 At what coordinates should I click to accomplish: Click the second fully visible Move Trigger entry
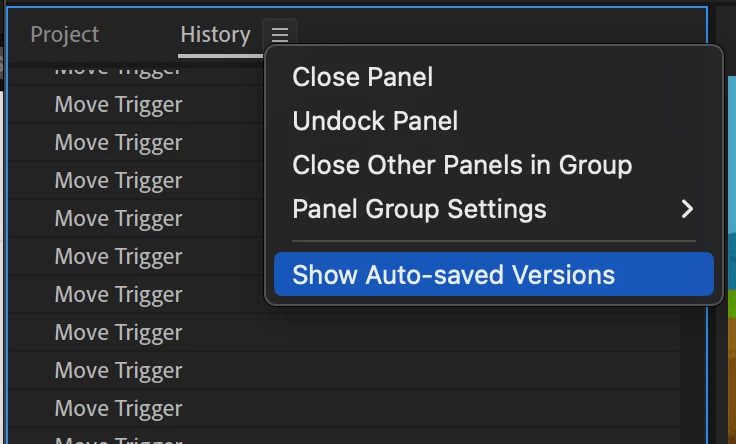click(118, 143)
